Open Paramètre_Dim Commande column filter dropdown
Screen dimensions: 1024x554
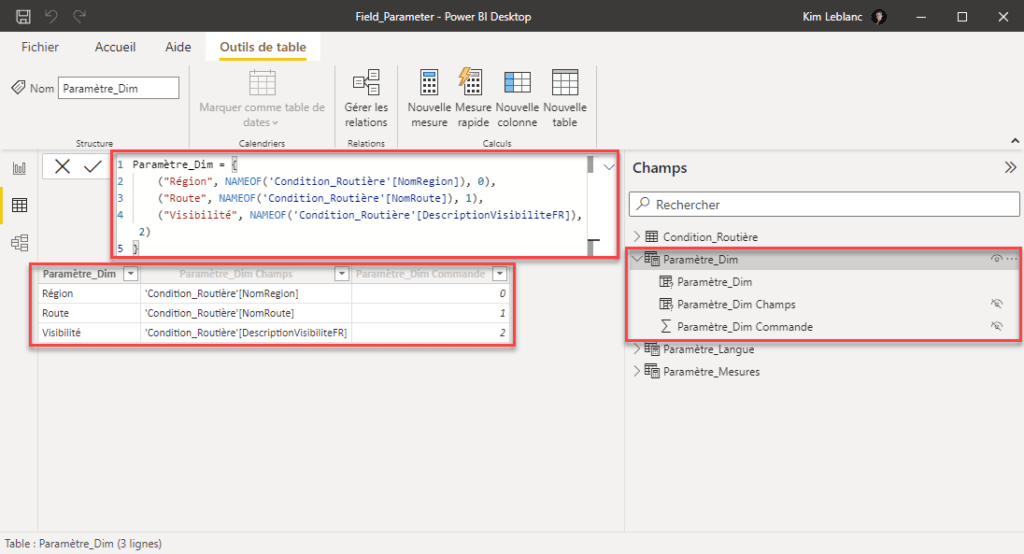click(x=500, y=274)
